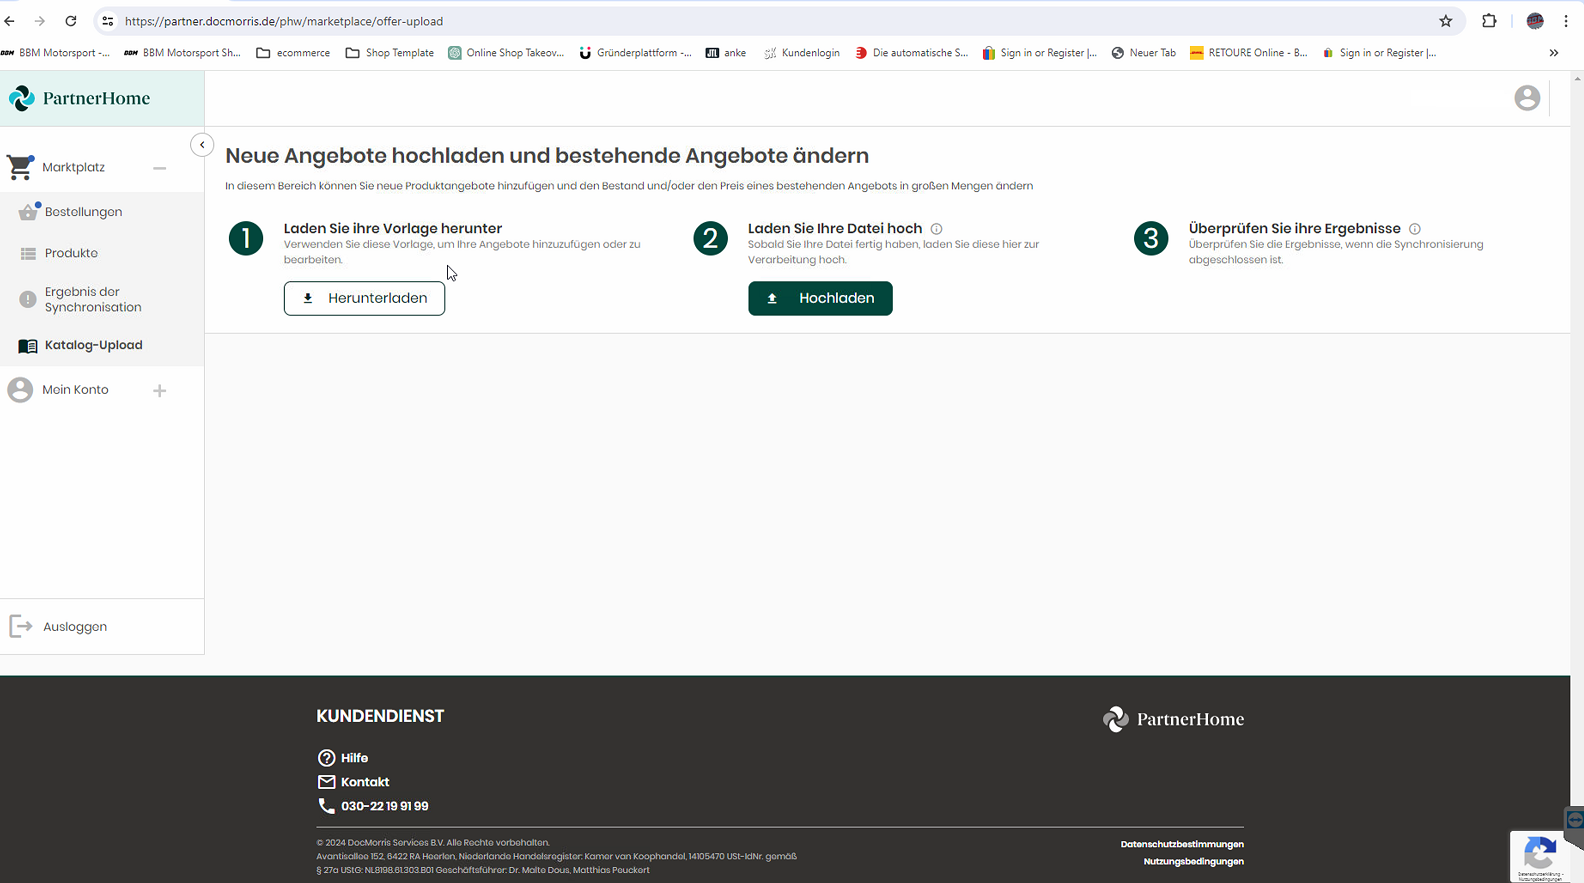Click the browser address bar URL
The height and width of the screenshot is (883, 1584).
[x=284, y=21]
